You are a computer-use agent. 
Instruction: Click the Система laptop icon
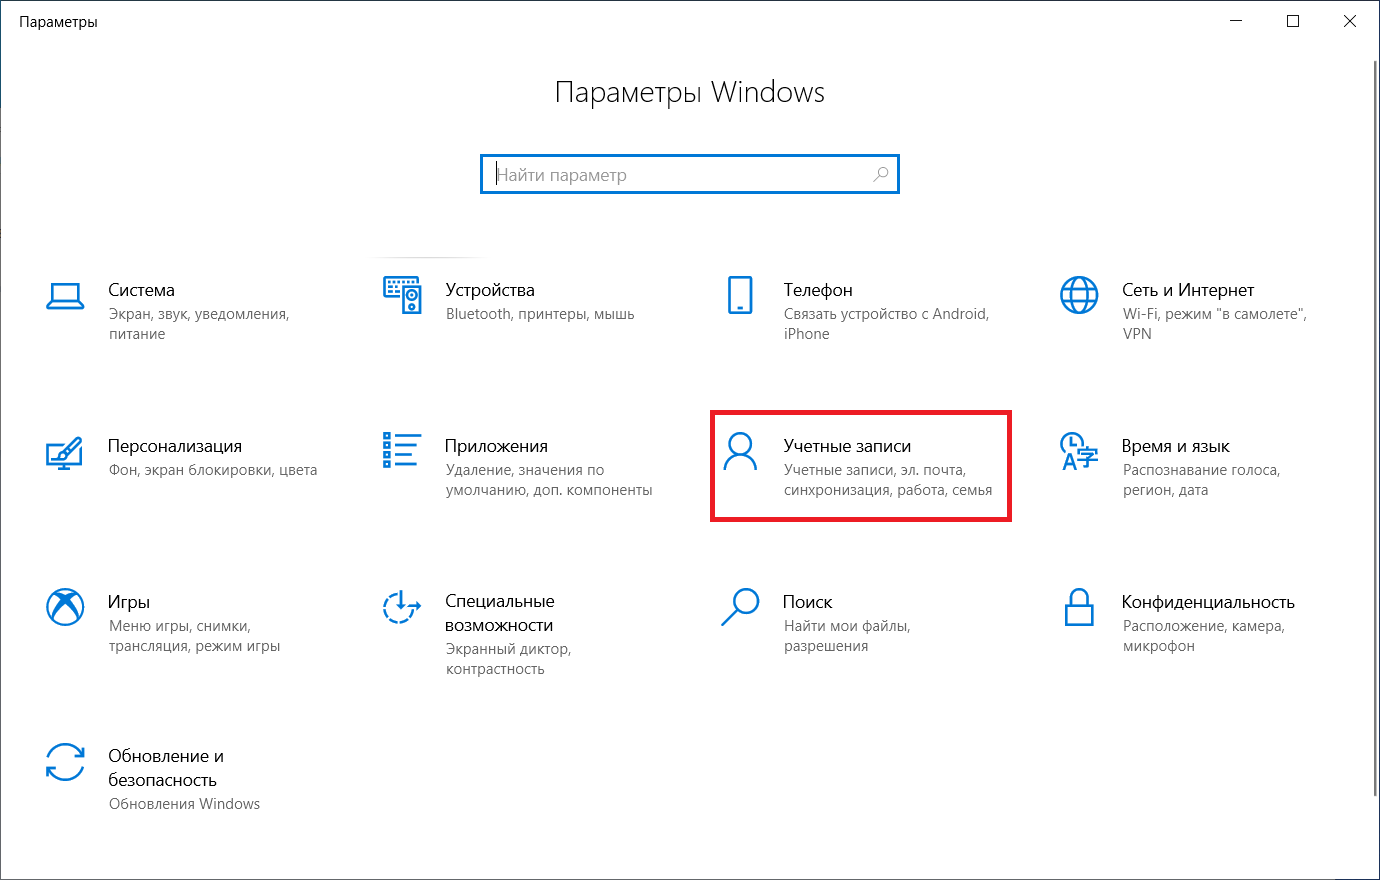coord(65,296)
